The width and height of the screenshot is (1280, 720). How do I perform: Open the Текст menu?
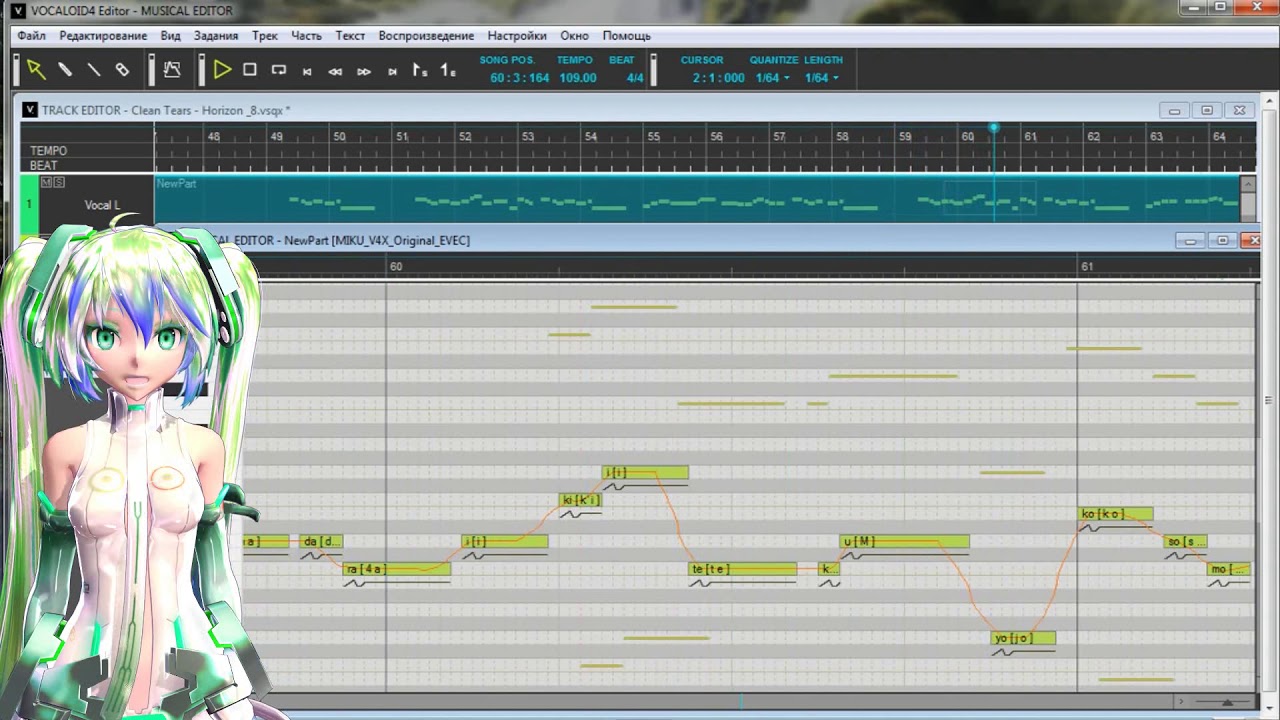coord(350,36)
